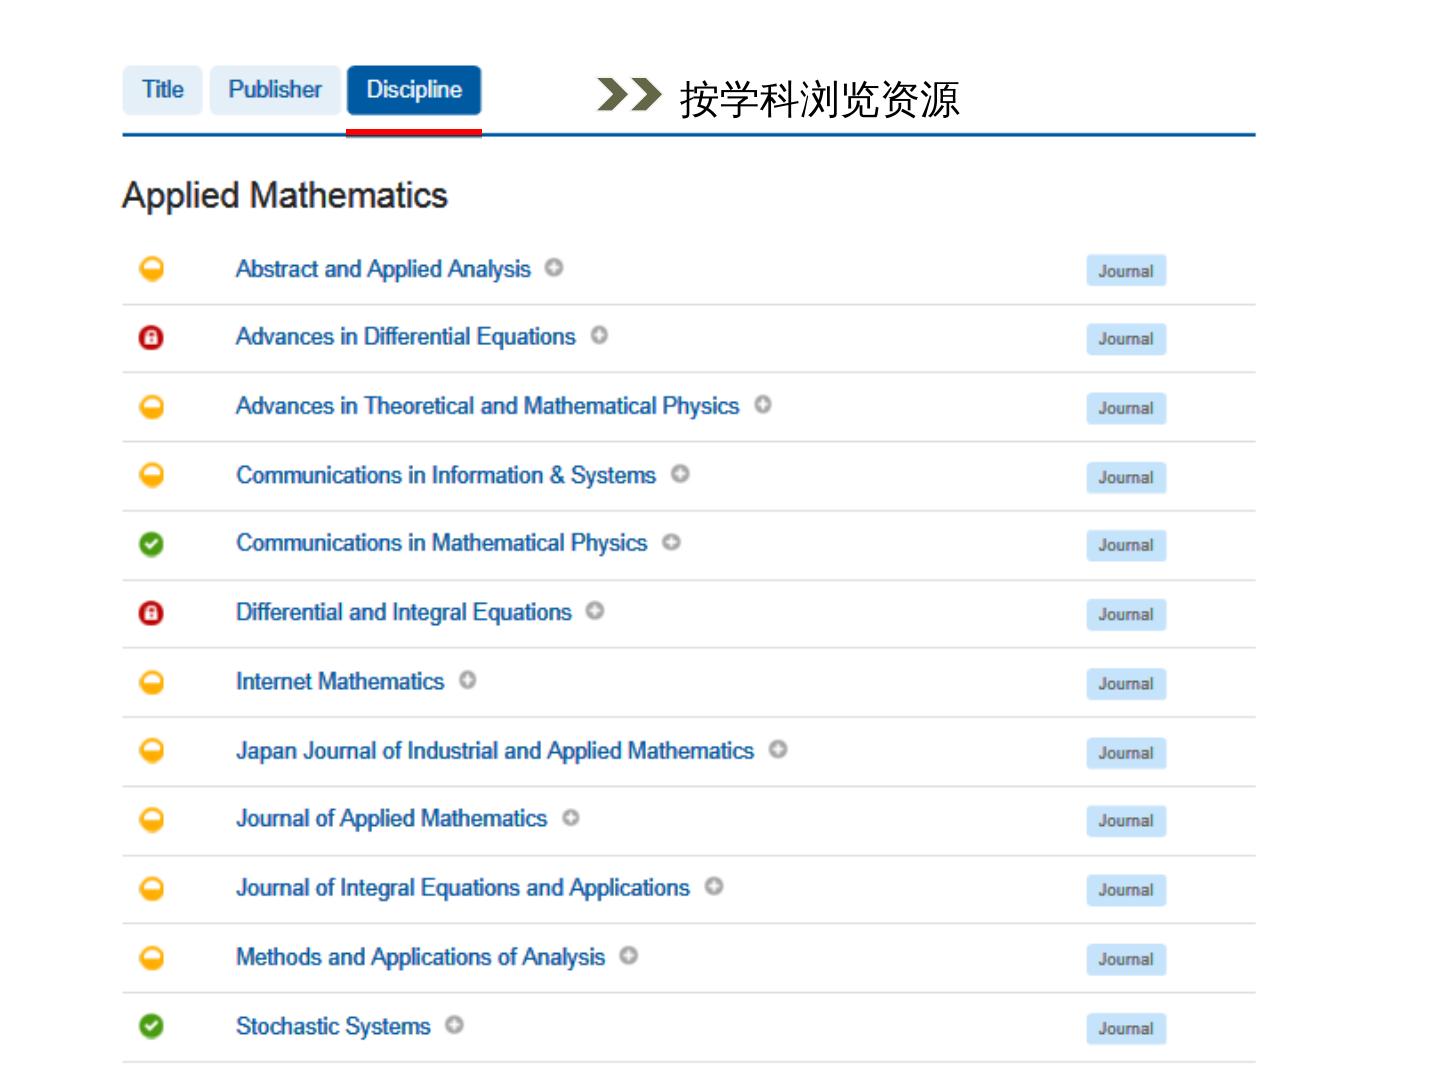The width and height of the screenshot is (1440, 1080).
Task: Open Japan Journal of Industrial and Applied Mathematics
Action: [495, 751]
